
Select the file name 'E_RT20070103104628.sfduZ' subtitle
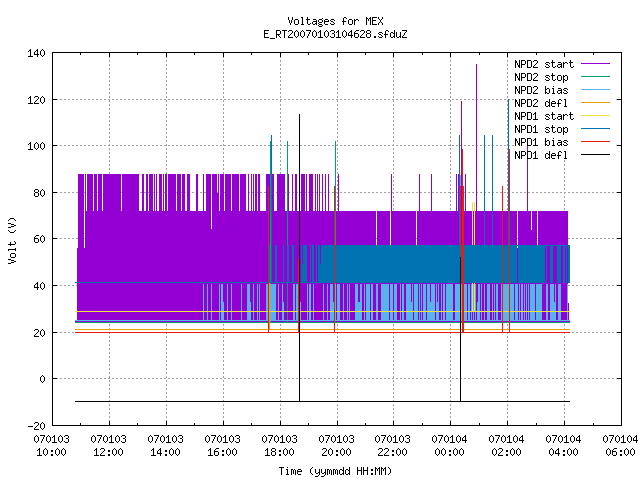pyautogui.click(x=335, y=34)
